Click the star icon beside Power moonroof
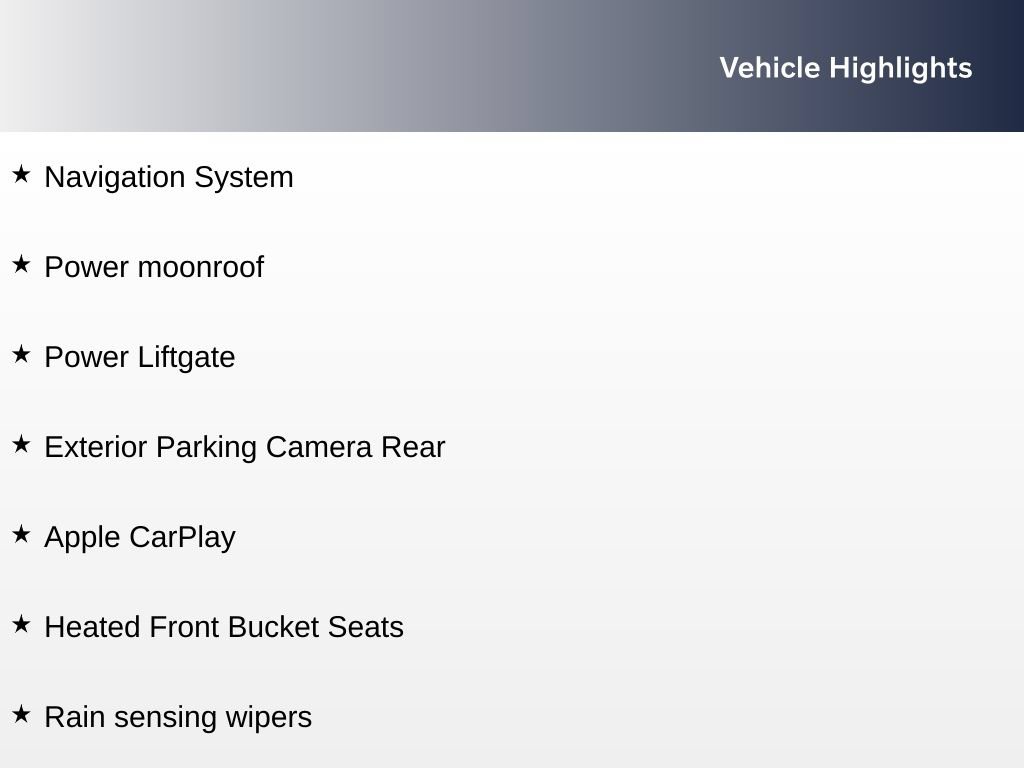This screenshot has height=768, width=1024. coord(21,264)
